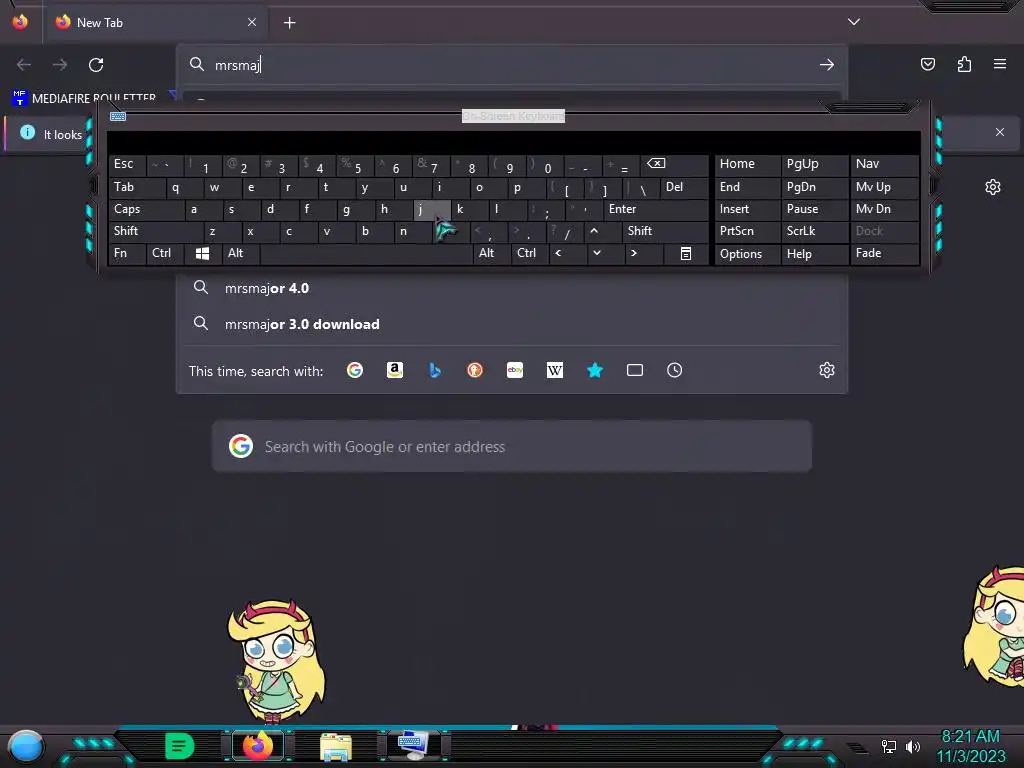Open Help on On-Screen Keyboard
Image resolution: width=1024 pixels, height=768 pixels.
pyautogui.click(x=814, y=254)
